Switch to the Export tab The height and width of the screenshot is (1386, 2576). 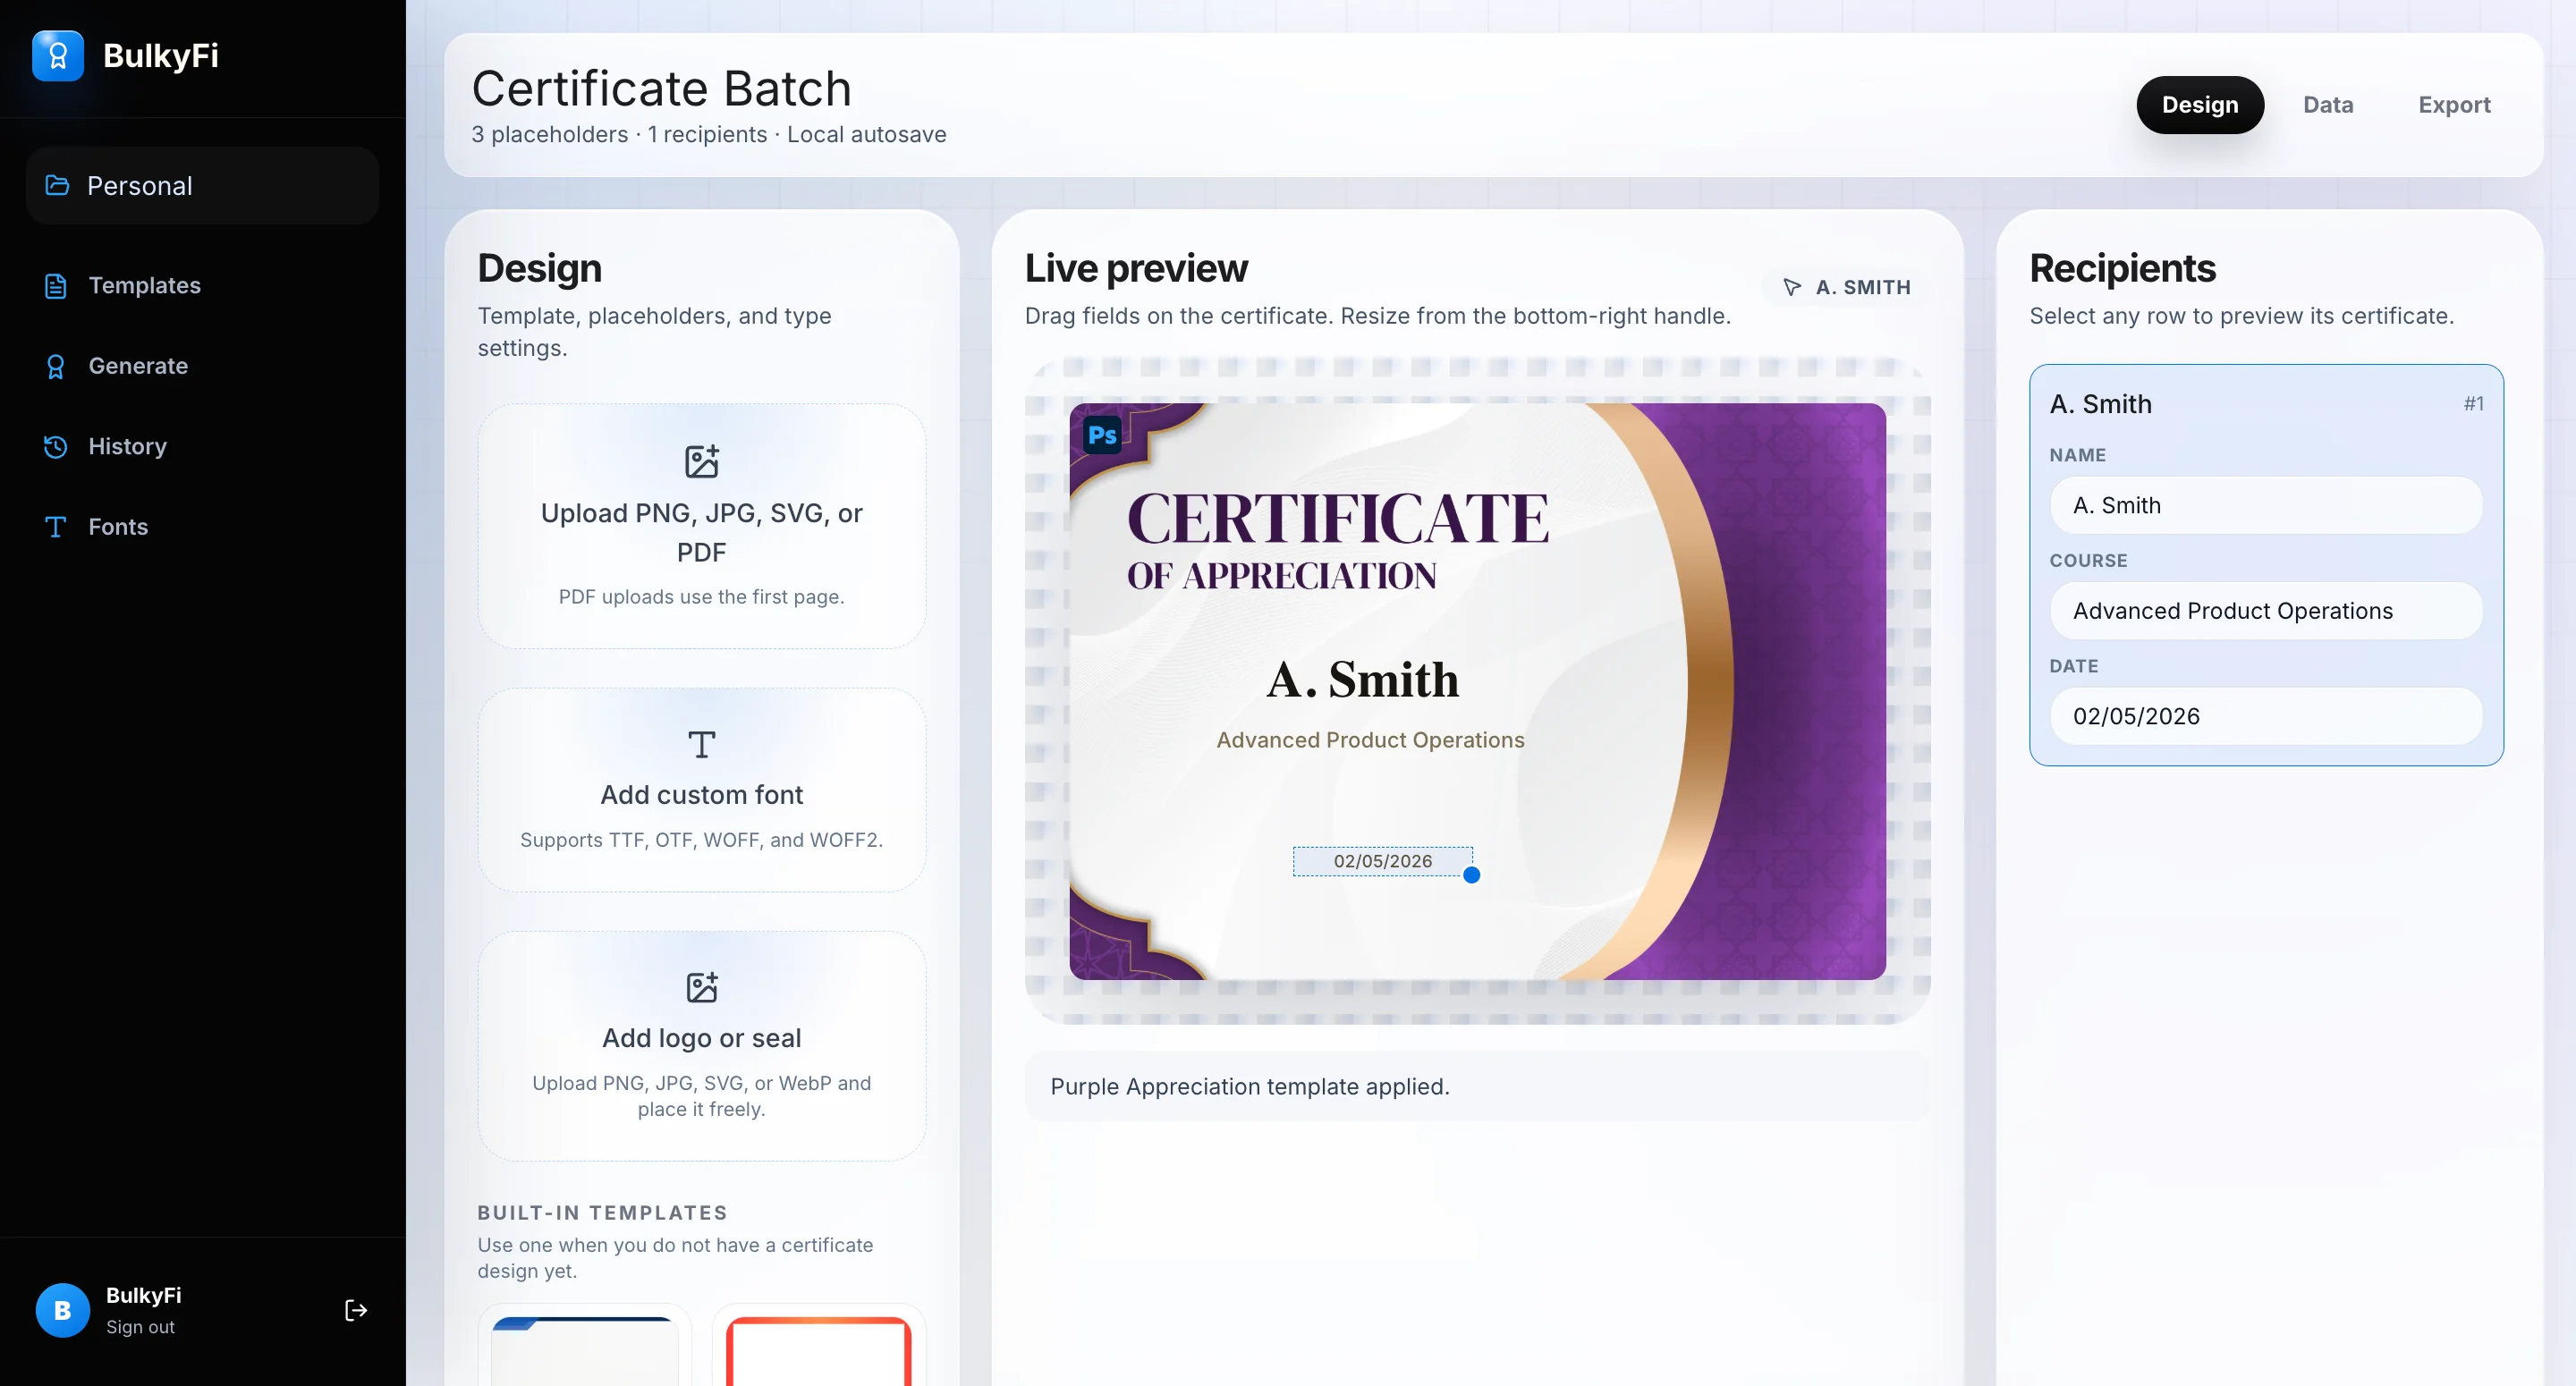coord(2454,105)
